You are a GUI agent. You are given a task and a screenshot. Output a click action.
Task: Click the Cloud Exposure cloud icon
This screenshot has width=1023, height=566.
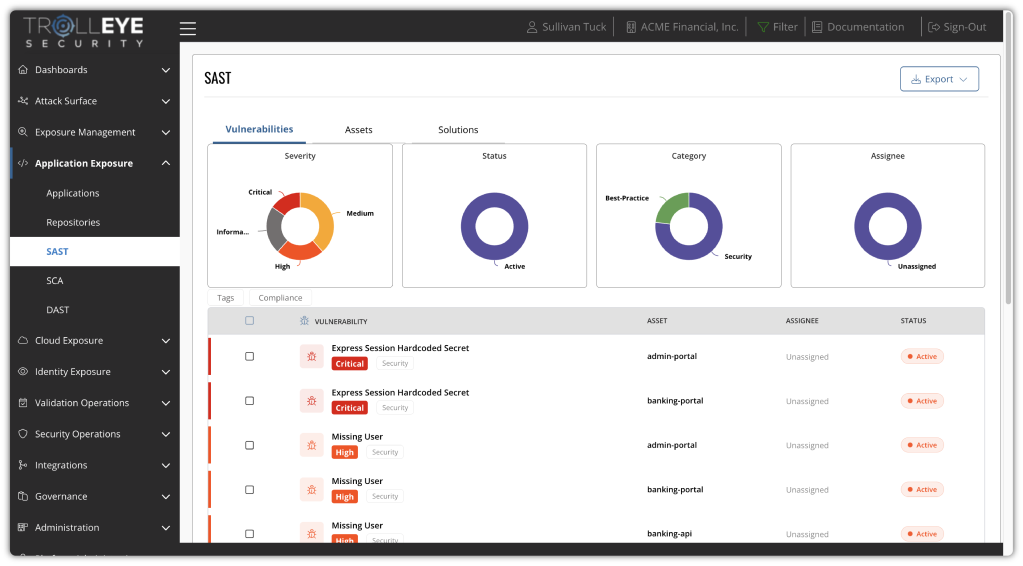[x=23, y=340]
